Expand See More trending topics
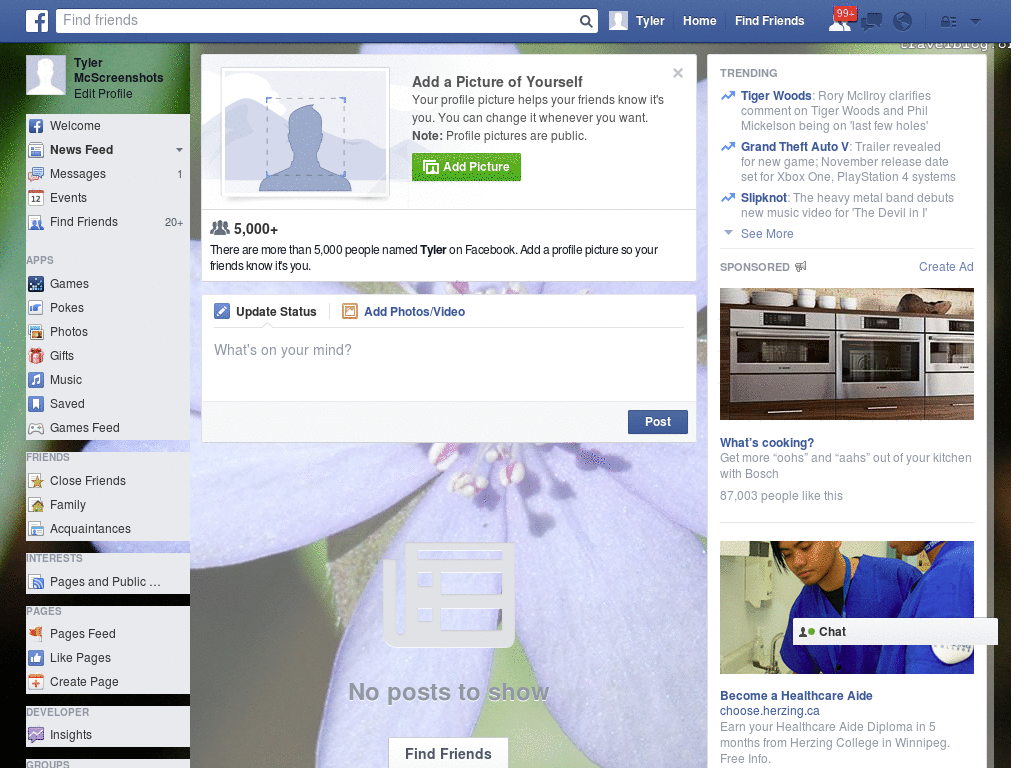Image resolution: width=1024 pixels, height=768 pixels. 767,234
